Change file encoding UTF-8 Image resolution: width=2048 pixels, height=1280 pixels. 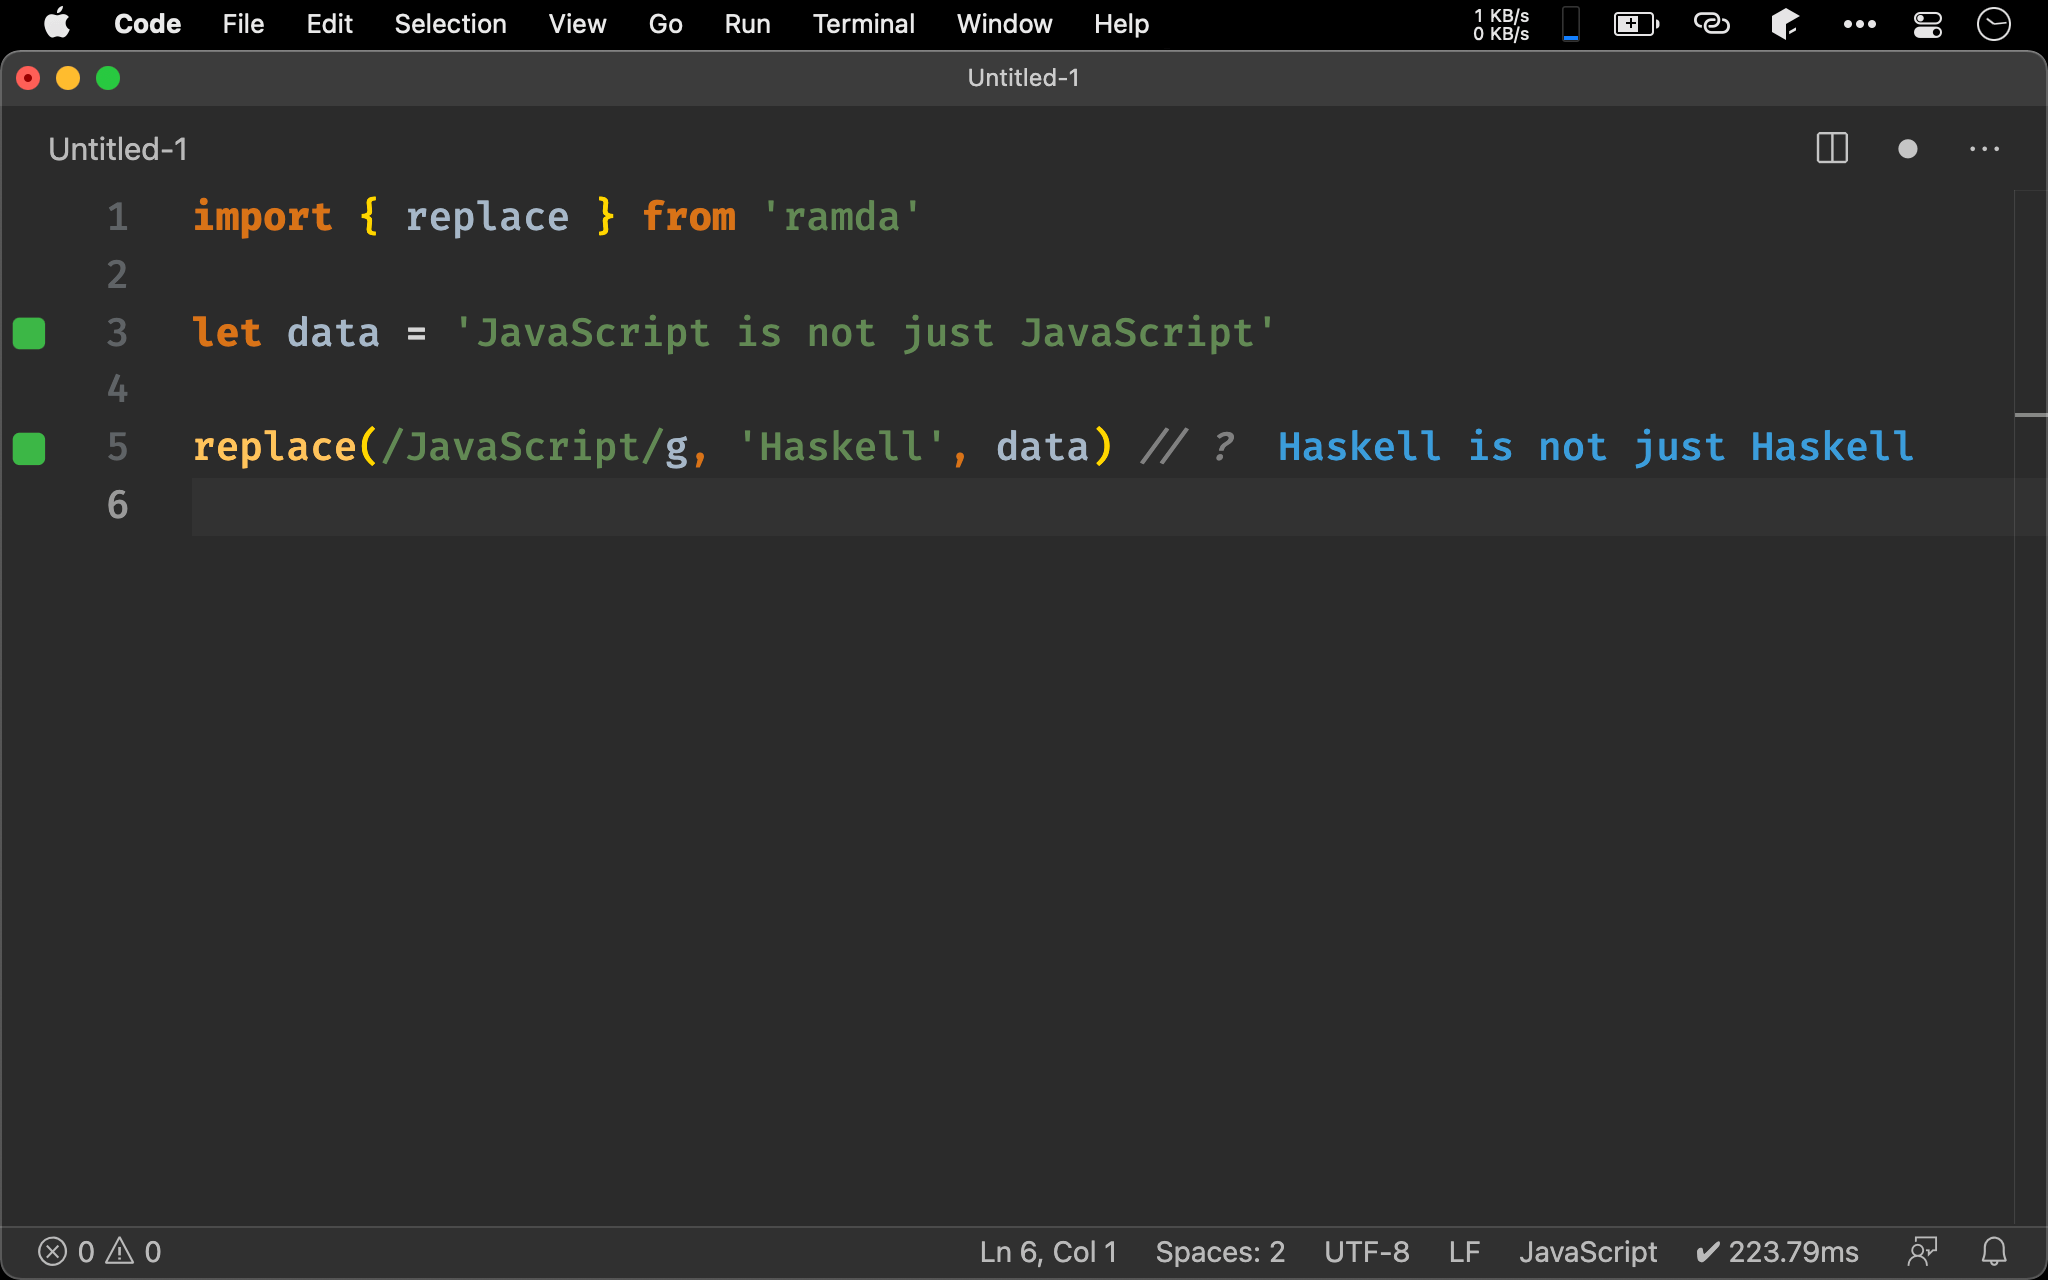point(1367,1252)
